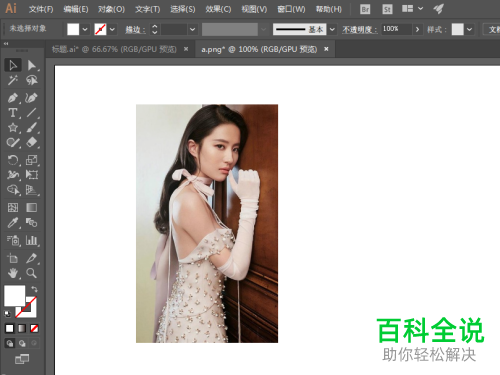Select the Width/Warp tool

(13, 175)
